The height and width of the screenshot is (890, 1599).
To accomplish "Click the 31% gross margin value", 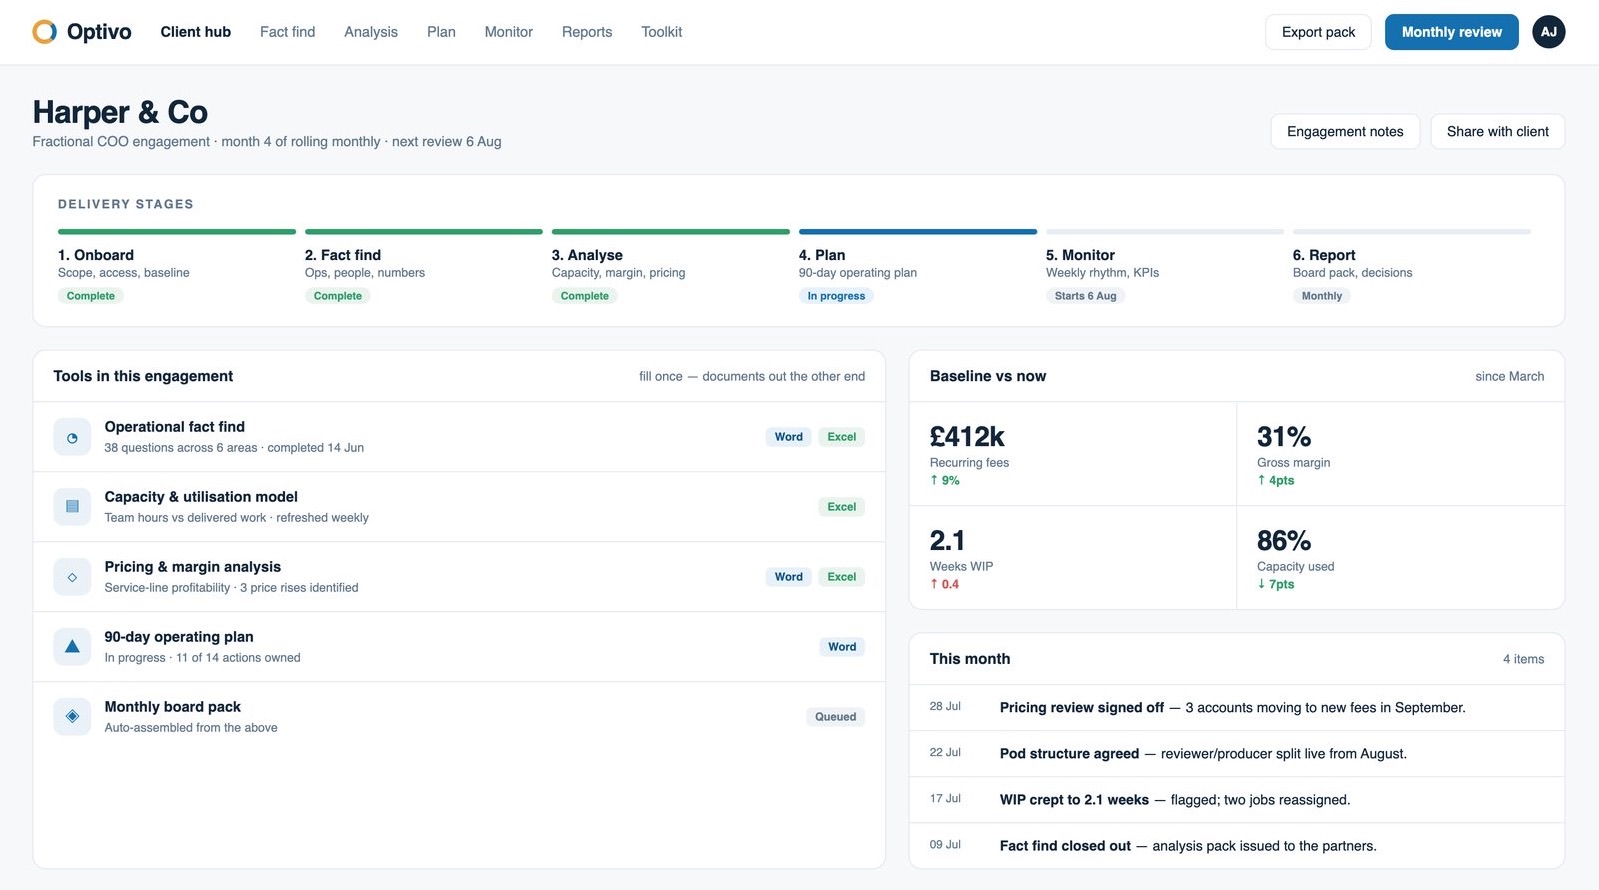I will 1284,437.
